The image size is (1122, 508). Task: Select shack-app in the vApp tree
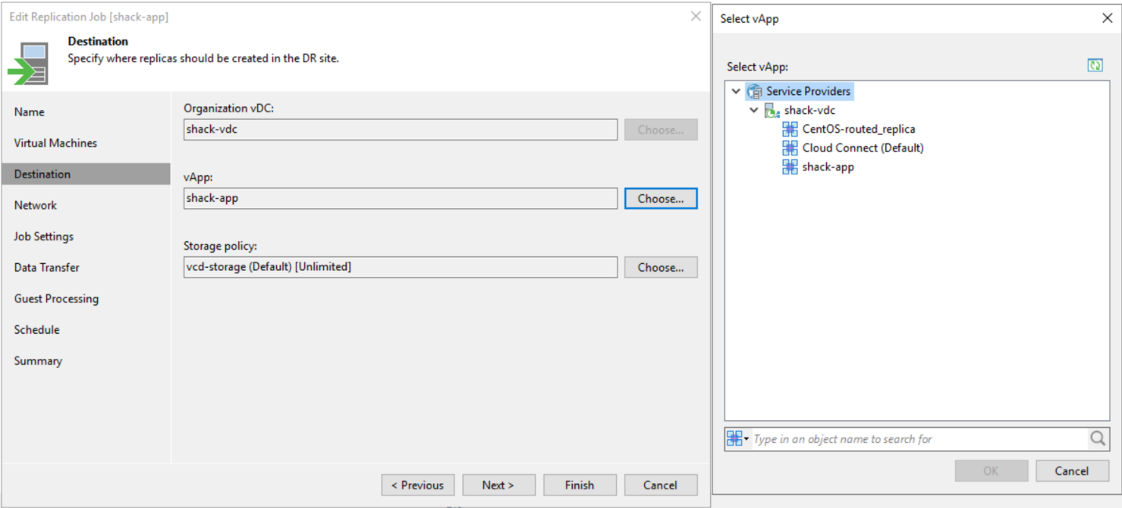tap(828, 167)
